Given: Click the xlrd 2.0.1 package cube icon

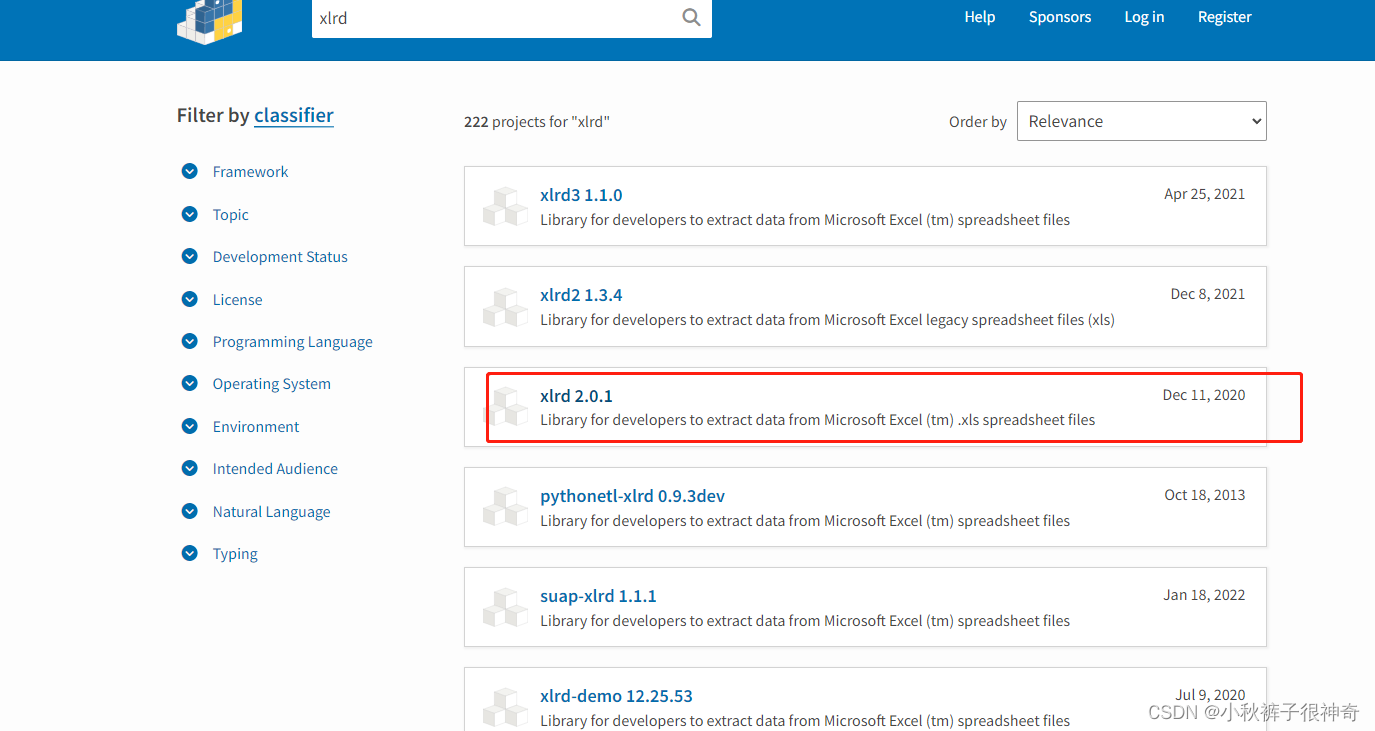Looking at the screenshot, I should pos(505,407).
